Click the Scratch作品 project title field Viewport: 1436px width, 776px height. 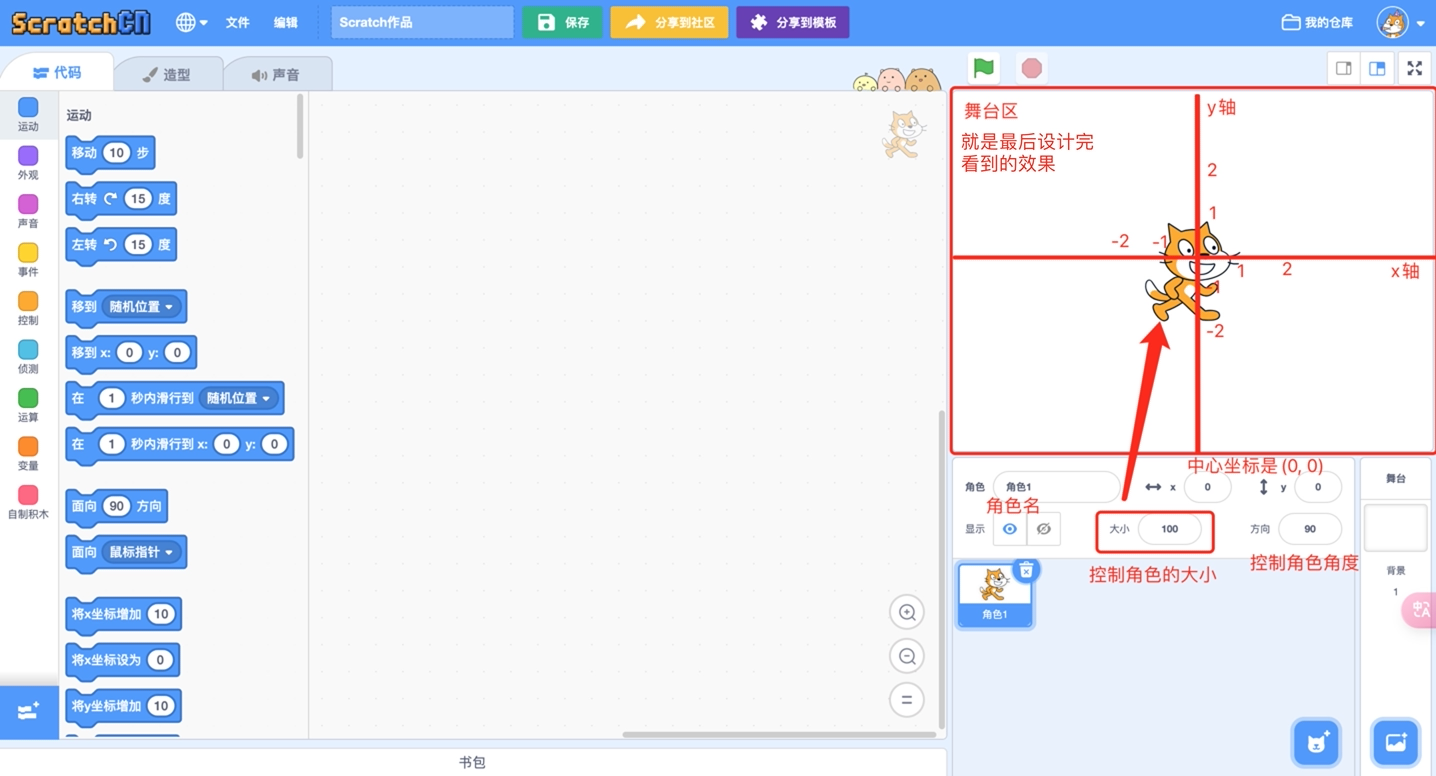coord(422,22)
